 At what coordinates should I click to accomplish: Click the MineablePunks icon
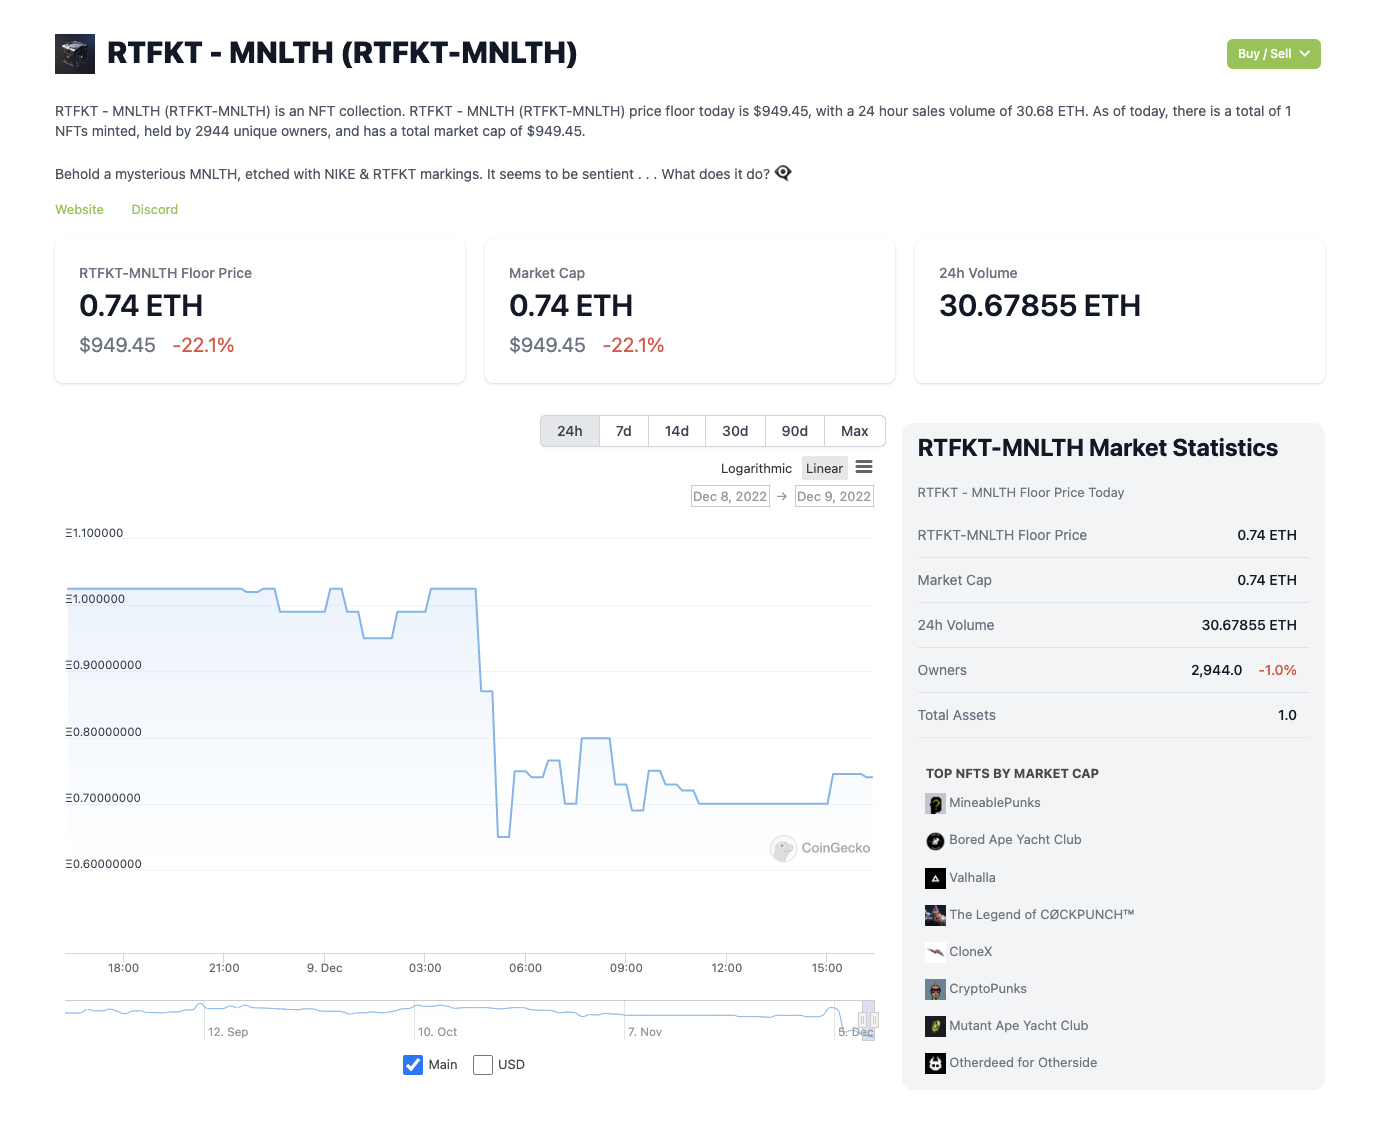935,803
